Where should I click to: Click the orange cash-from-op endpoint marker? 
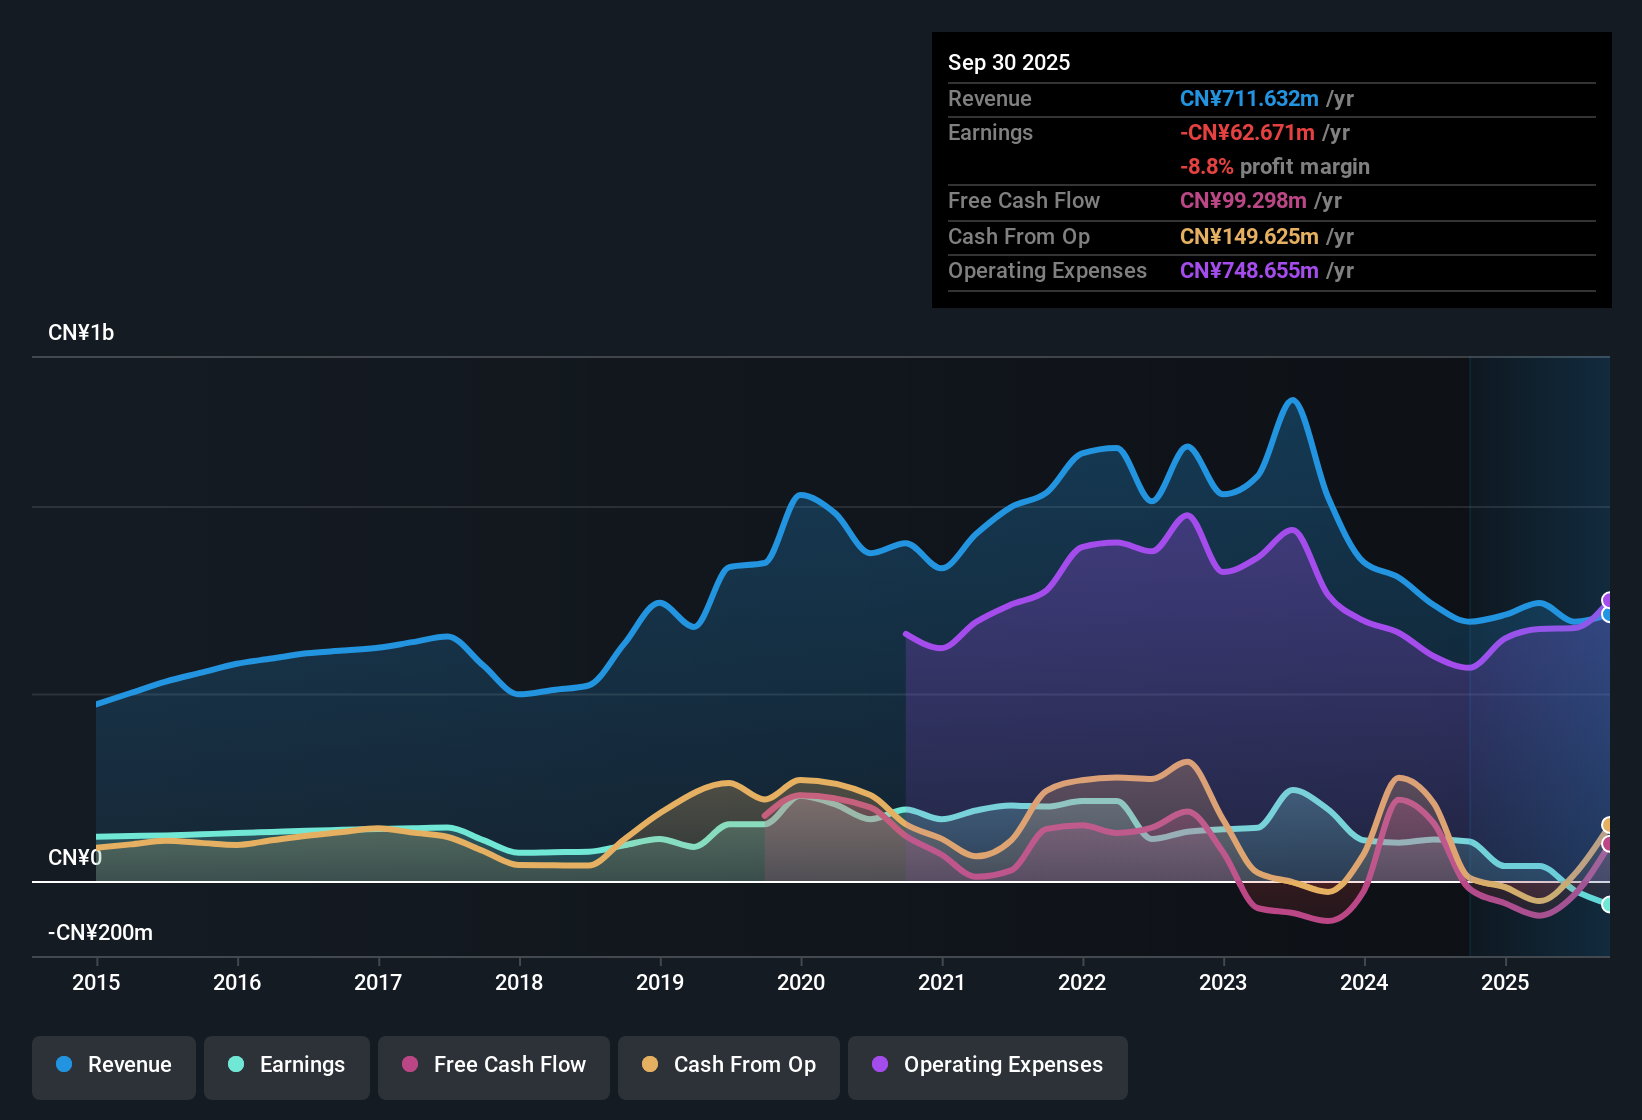(x=1607, y=823)
